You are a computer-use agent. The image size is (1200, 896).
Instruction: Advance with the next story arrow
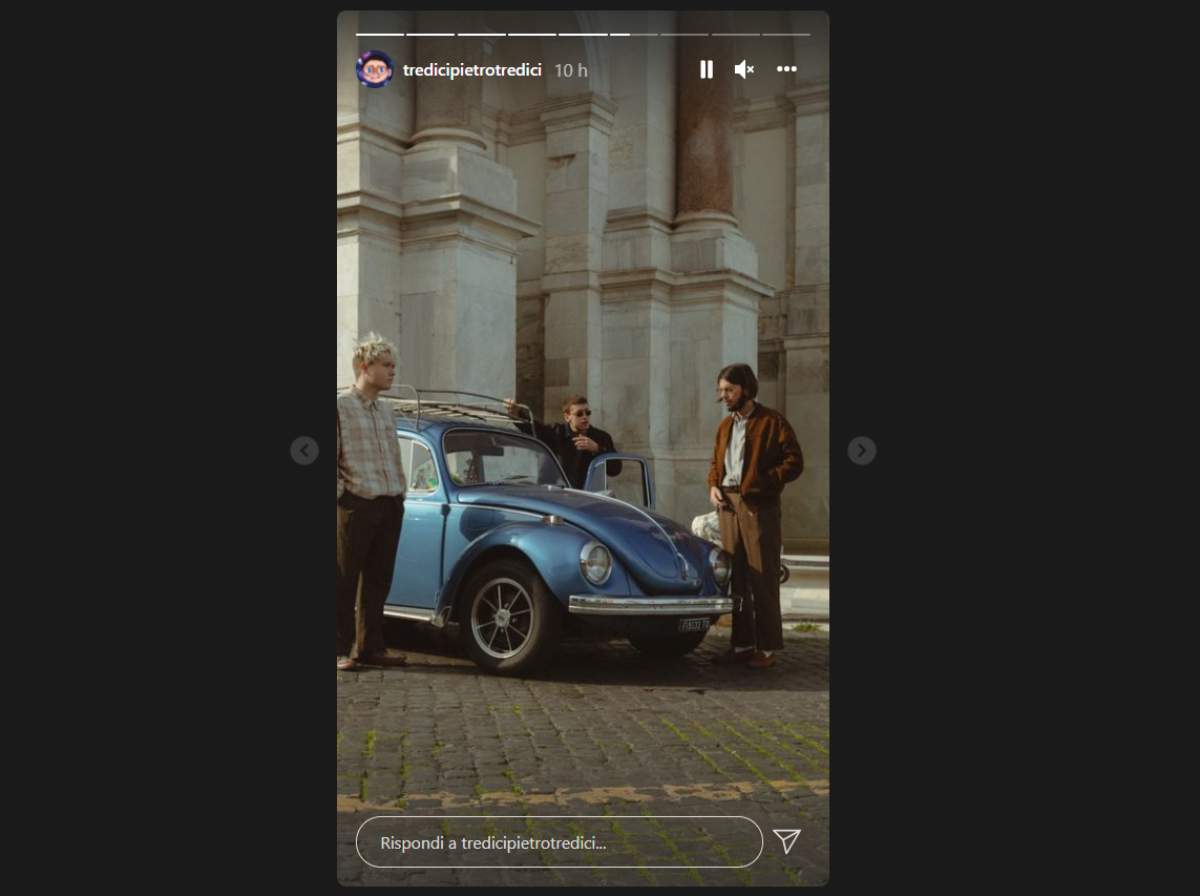point(862,451)
